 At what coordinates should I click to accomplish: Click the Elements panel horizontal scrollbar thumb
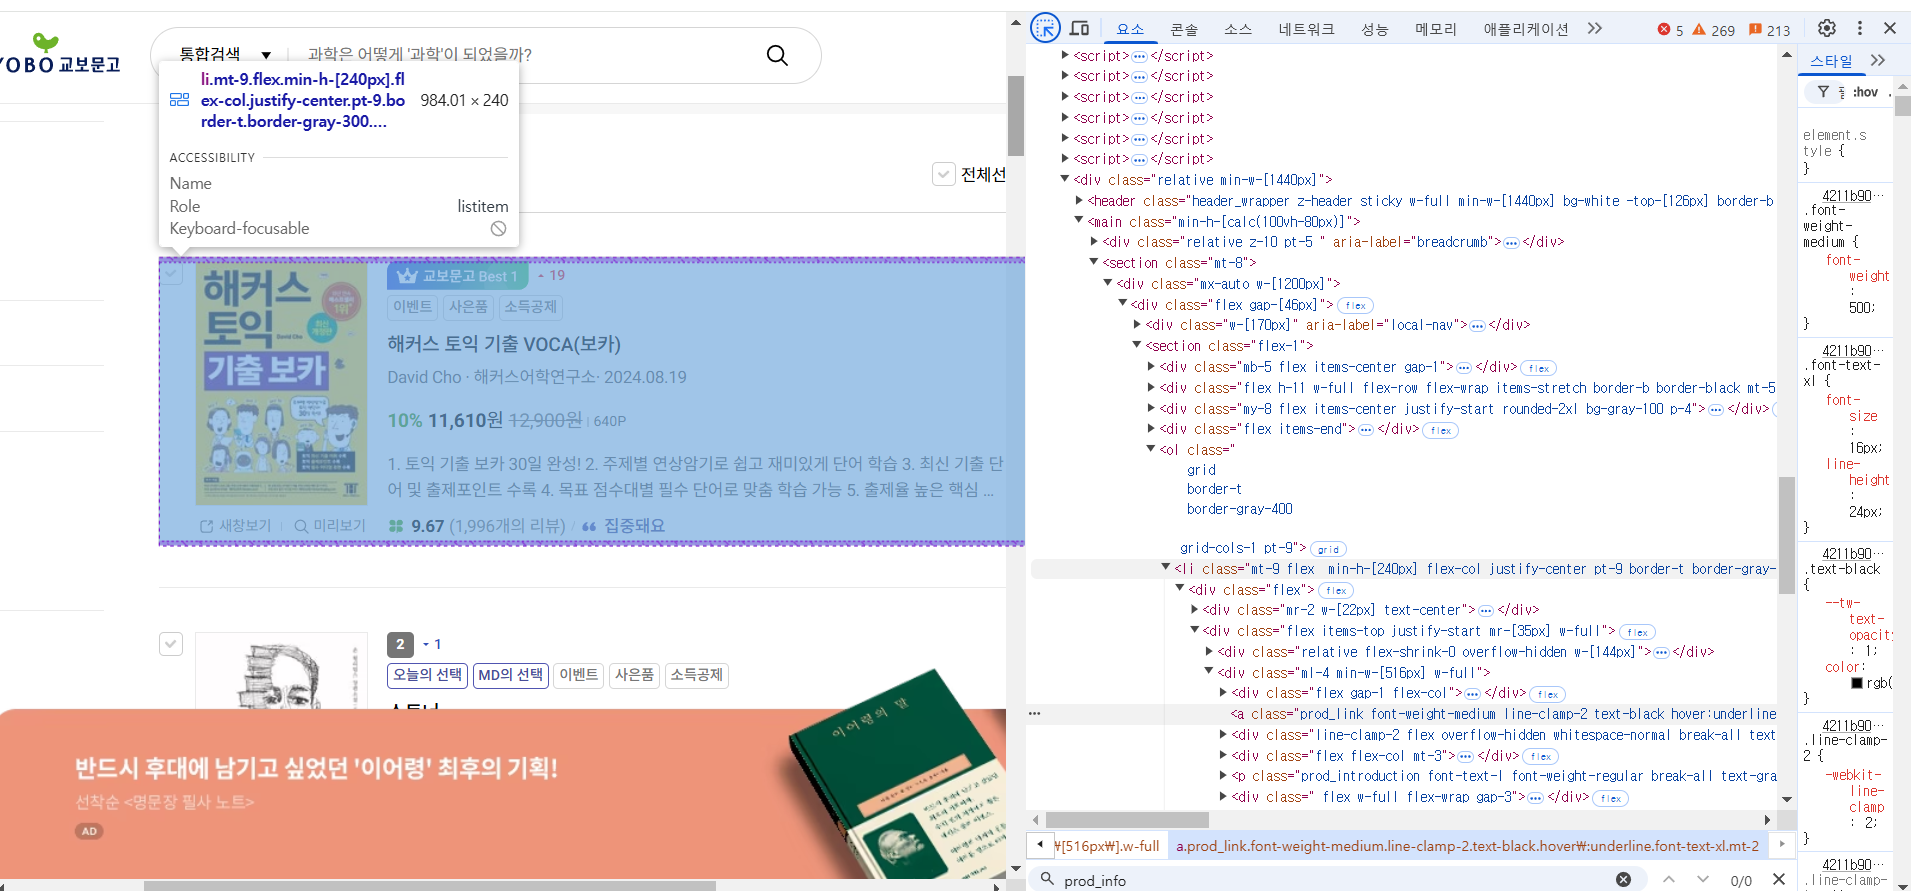[1127, 820]
